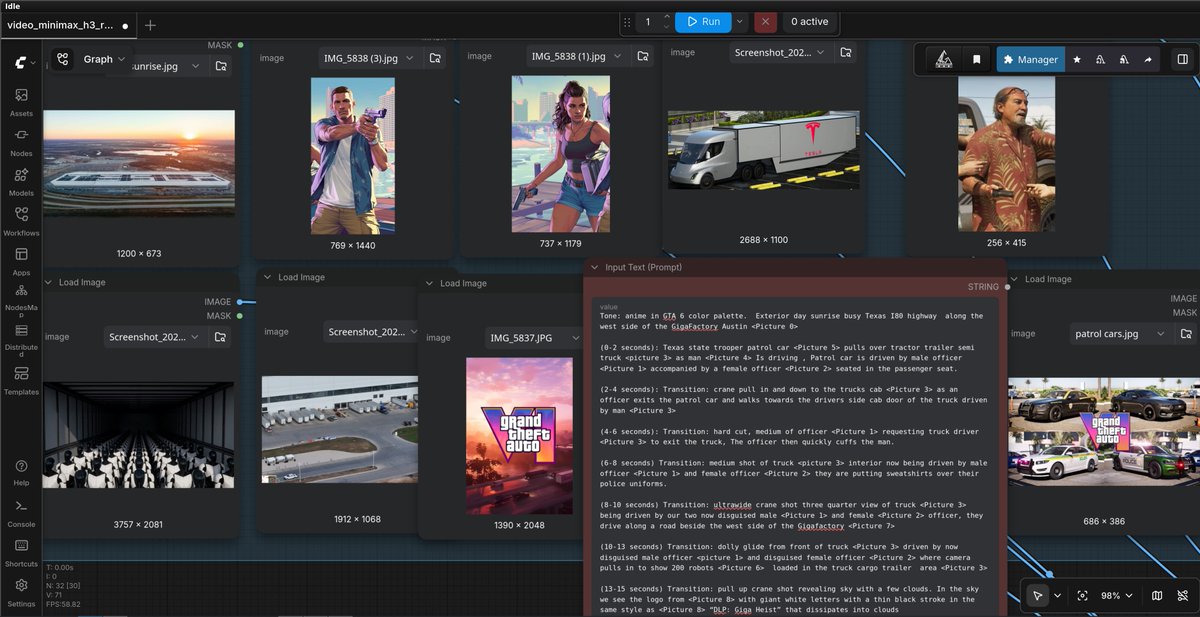Open the Console panel

[21, 513]
